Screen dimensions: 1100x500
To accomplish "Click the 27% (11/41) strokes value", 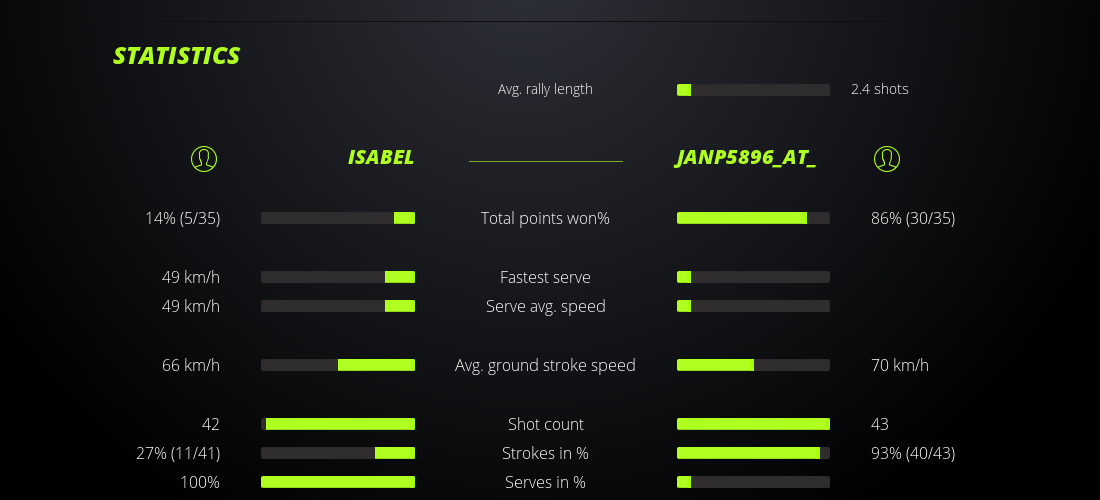I will click(178, 453).
